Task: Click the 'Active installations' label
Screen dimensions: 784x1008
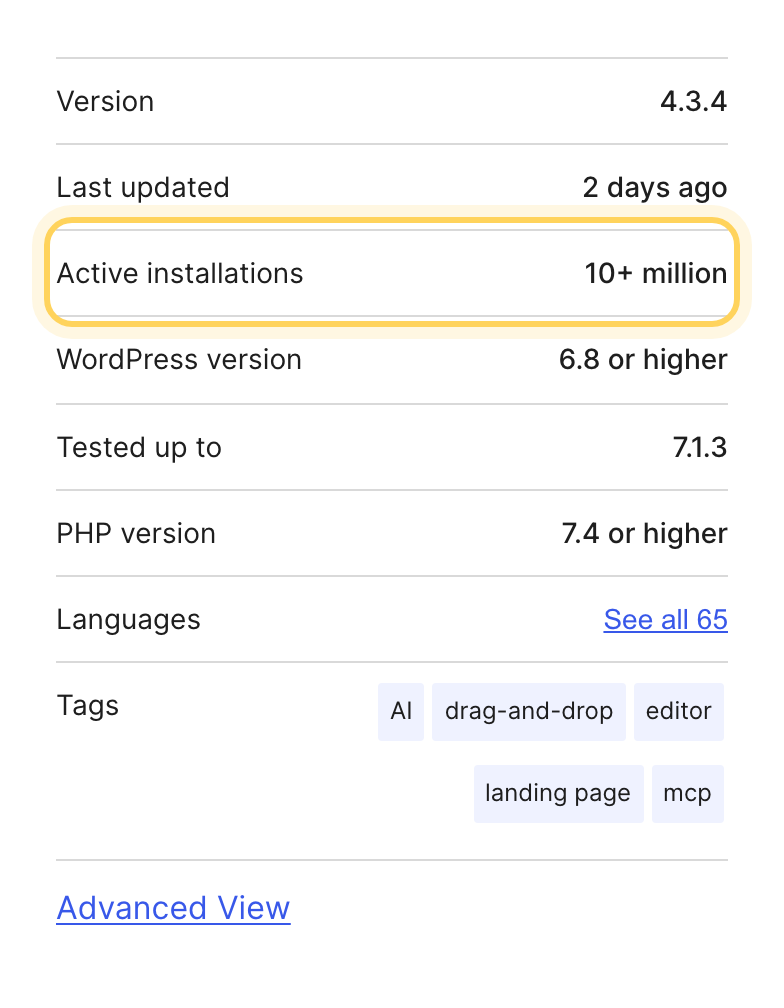Action: (x=180, y=274)
